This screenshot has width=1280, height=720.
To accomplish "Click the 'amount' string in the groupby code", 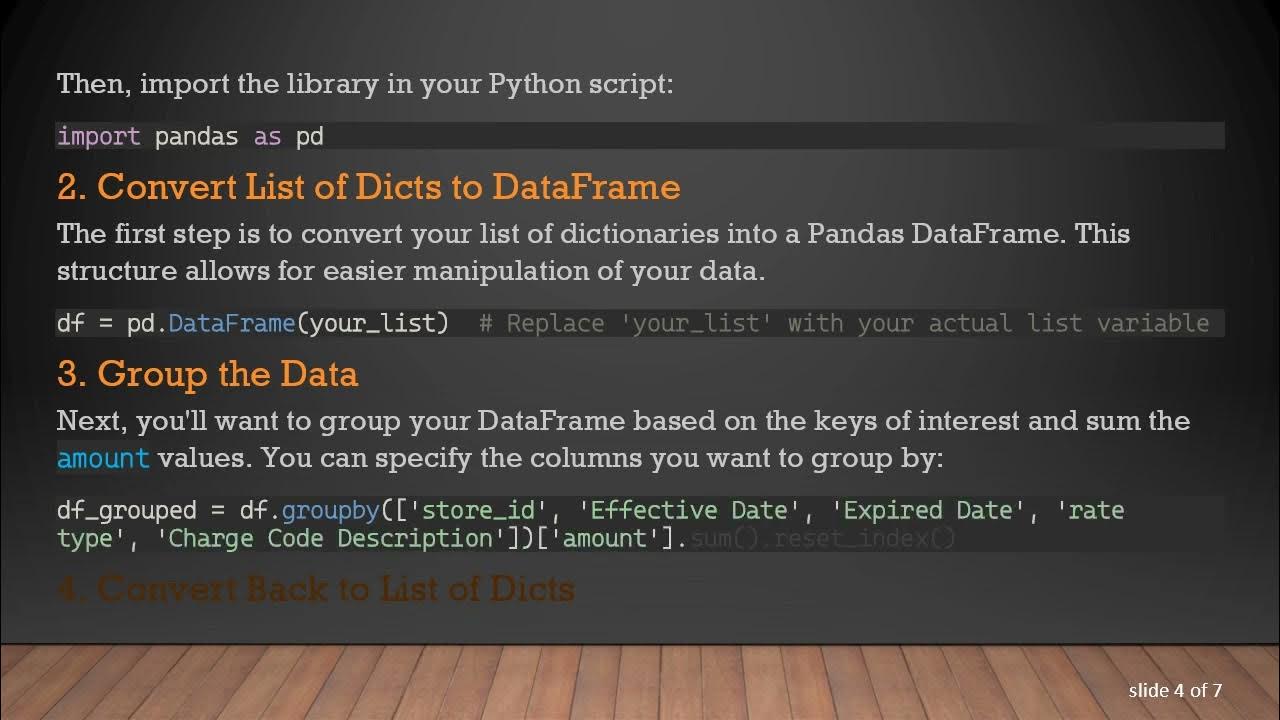I will point(605,538).
